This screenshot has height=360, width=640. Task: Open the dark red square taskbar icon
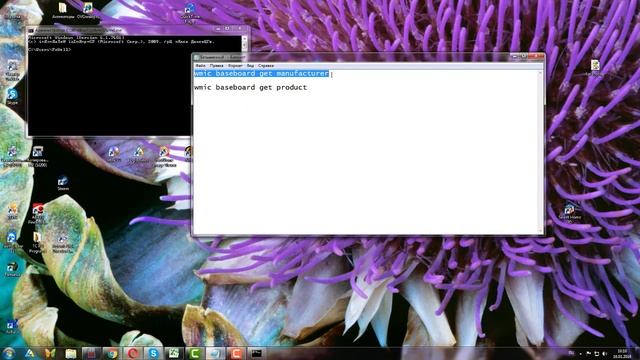click(x=91, y=353)
